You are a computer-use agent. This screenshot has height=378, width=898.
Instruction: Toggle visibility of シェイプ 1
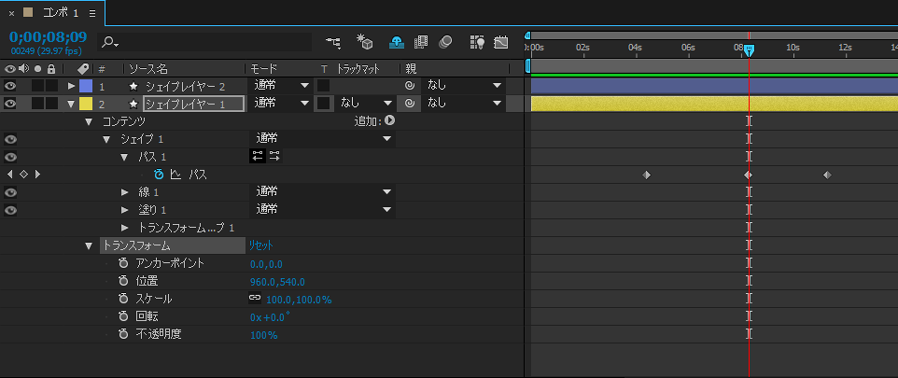[10, 139]
